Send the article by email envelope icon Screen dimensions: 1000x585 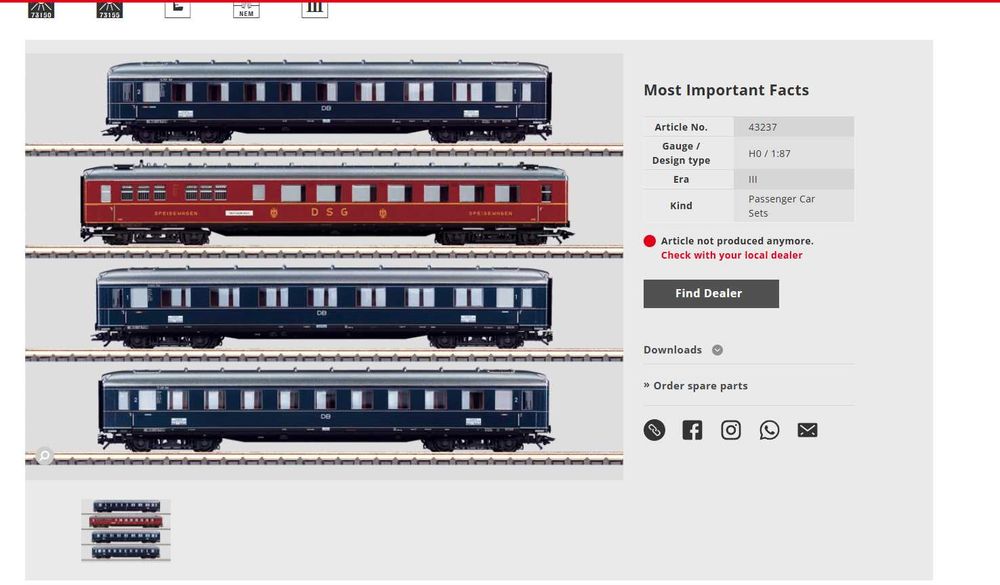tap(807, 430)
